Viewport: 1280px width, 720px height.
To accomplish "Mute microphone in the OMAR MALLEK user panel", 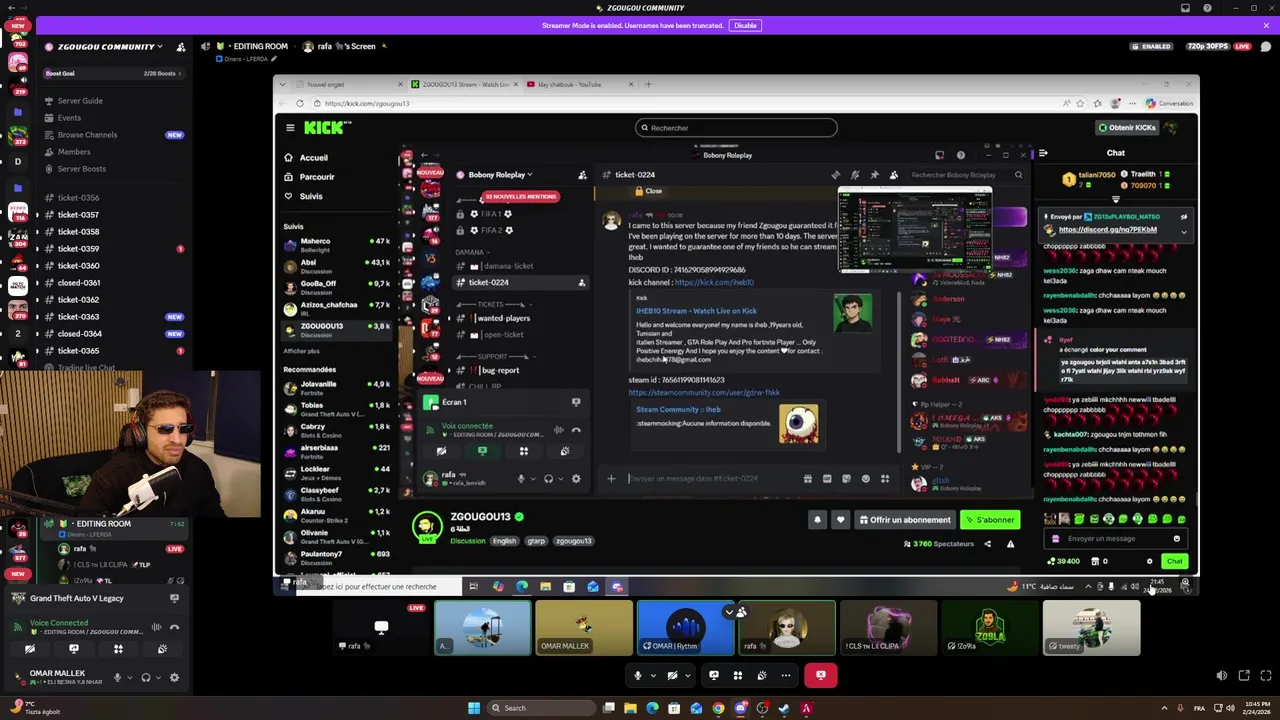I will (117, 677).
